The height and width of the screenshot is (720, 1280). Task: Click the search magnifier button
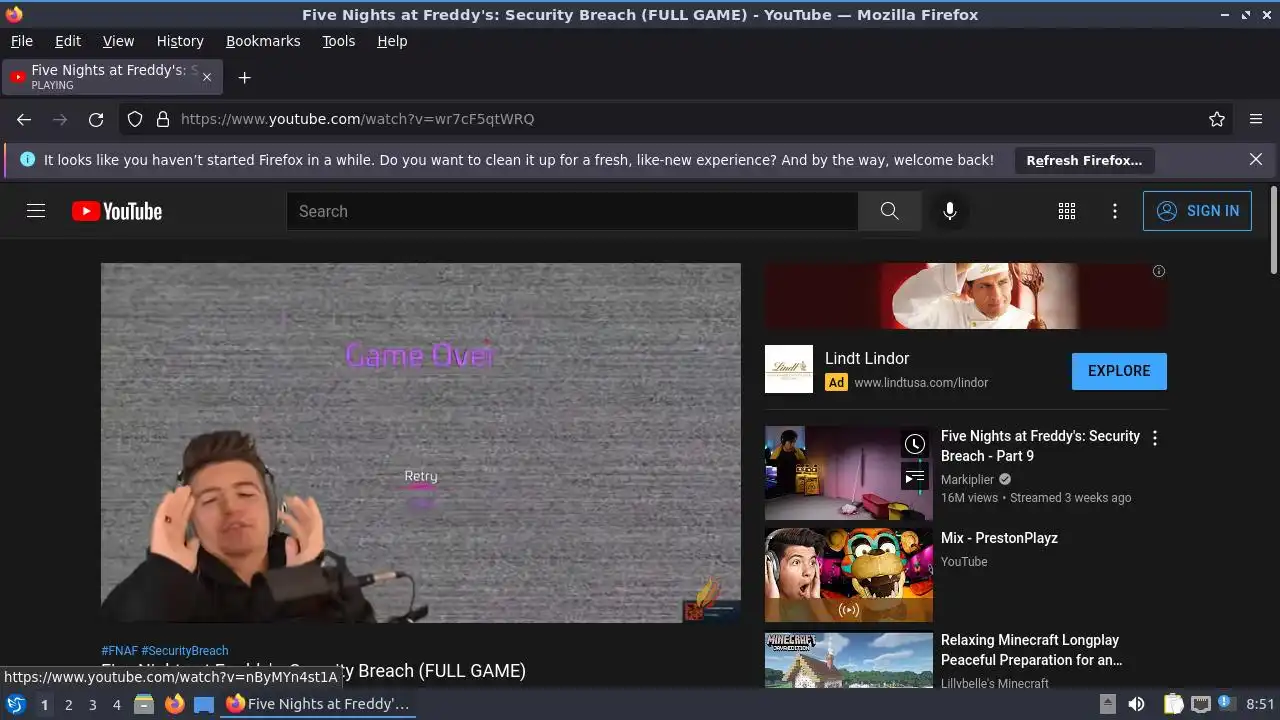889,211
